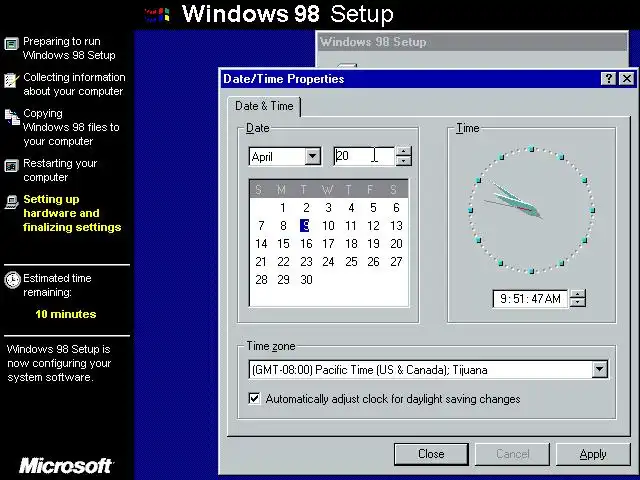Viewport: 640px width, 480px height.
Task: Close the Date/Time Properties dialog
Action: coord(627,78)
